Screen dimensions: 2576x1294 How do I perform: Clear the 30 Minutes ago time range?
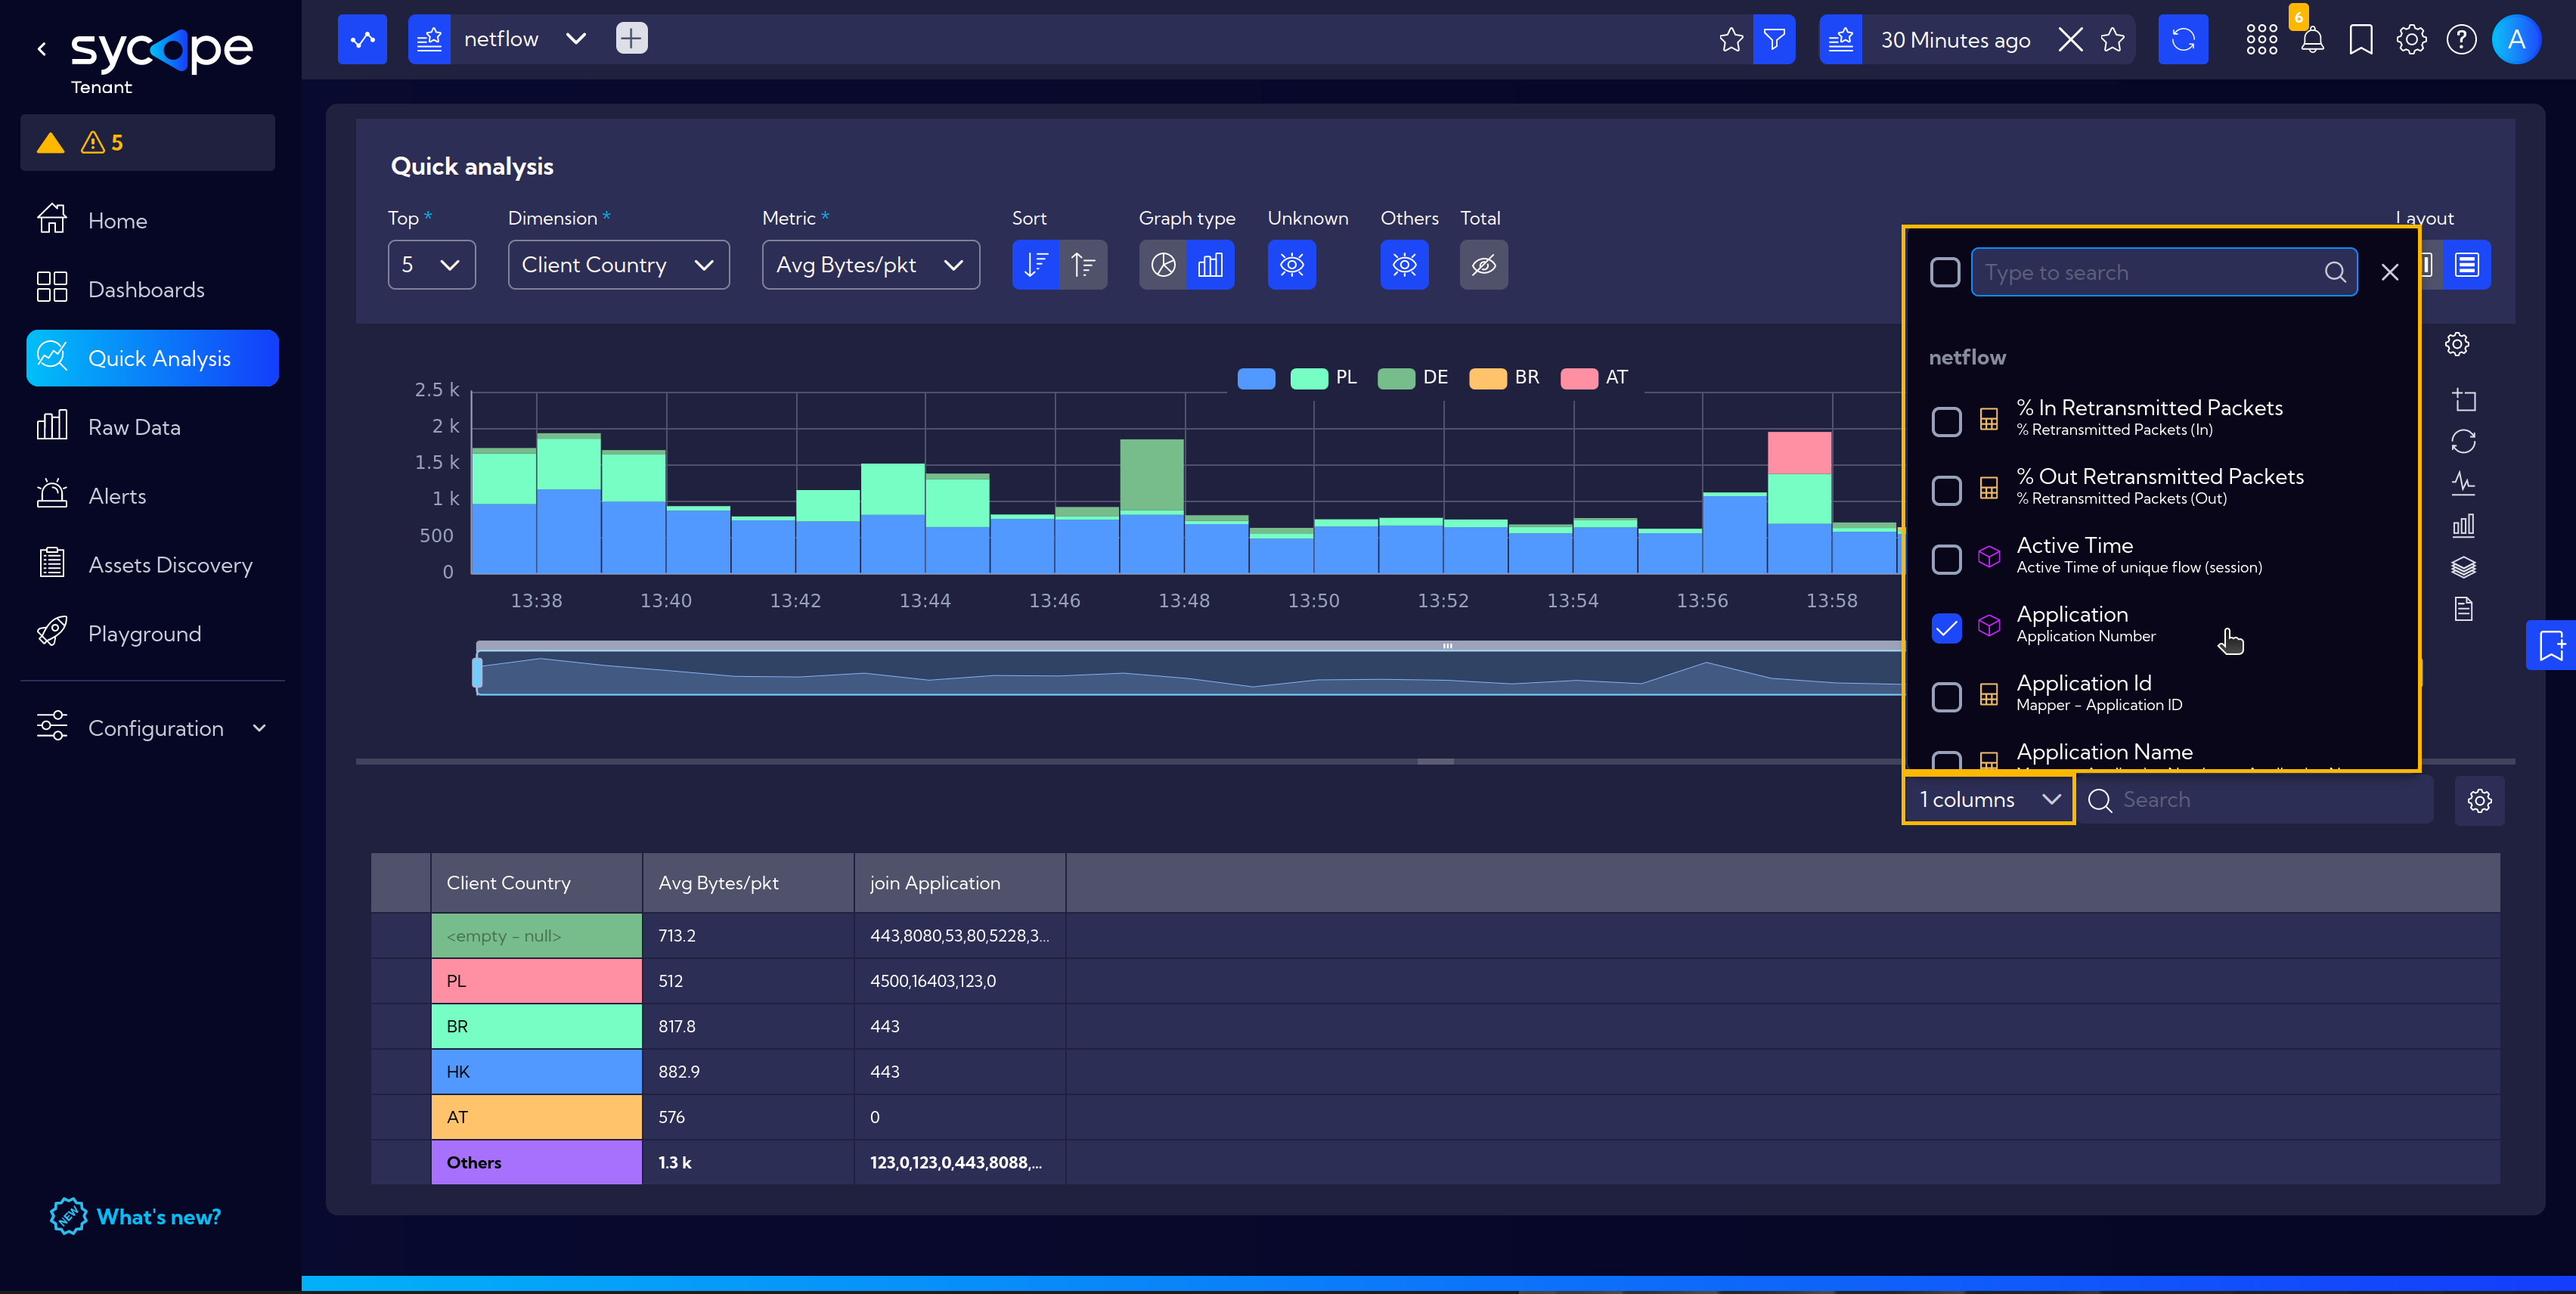(x=2070, y=40)
